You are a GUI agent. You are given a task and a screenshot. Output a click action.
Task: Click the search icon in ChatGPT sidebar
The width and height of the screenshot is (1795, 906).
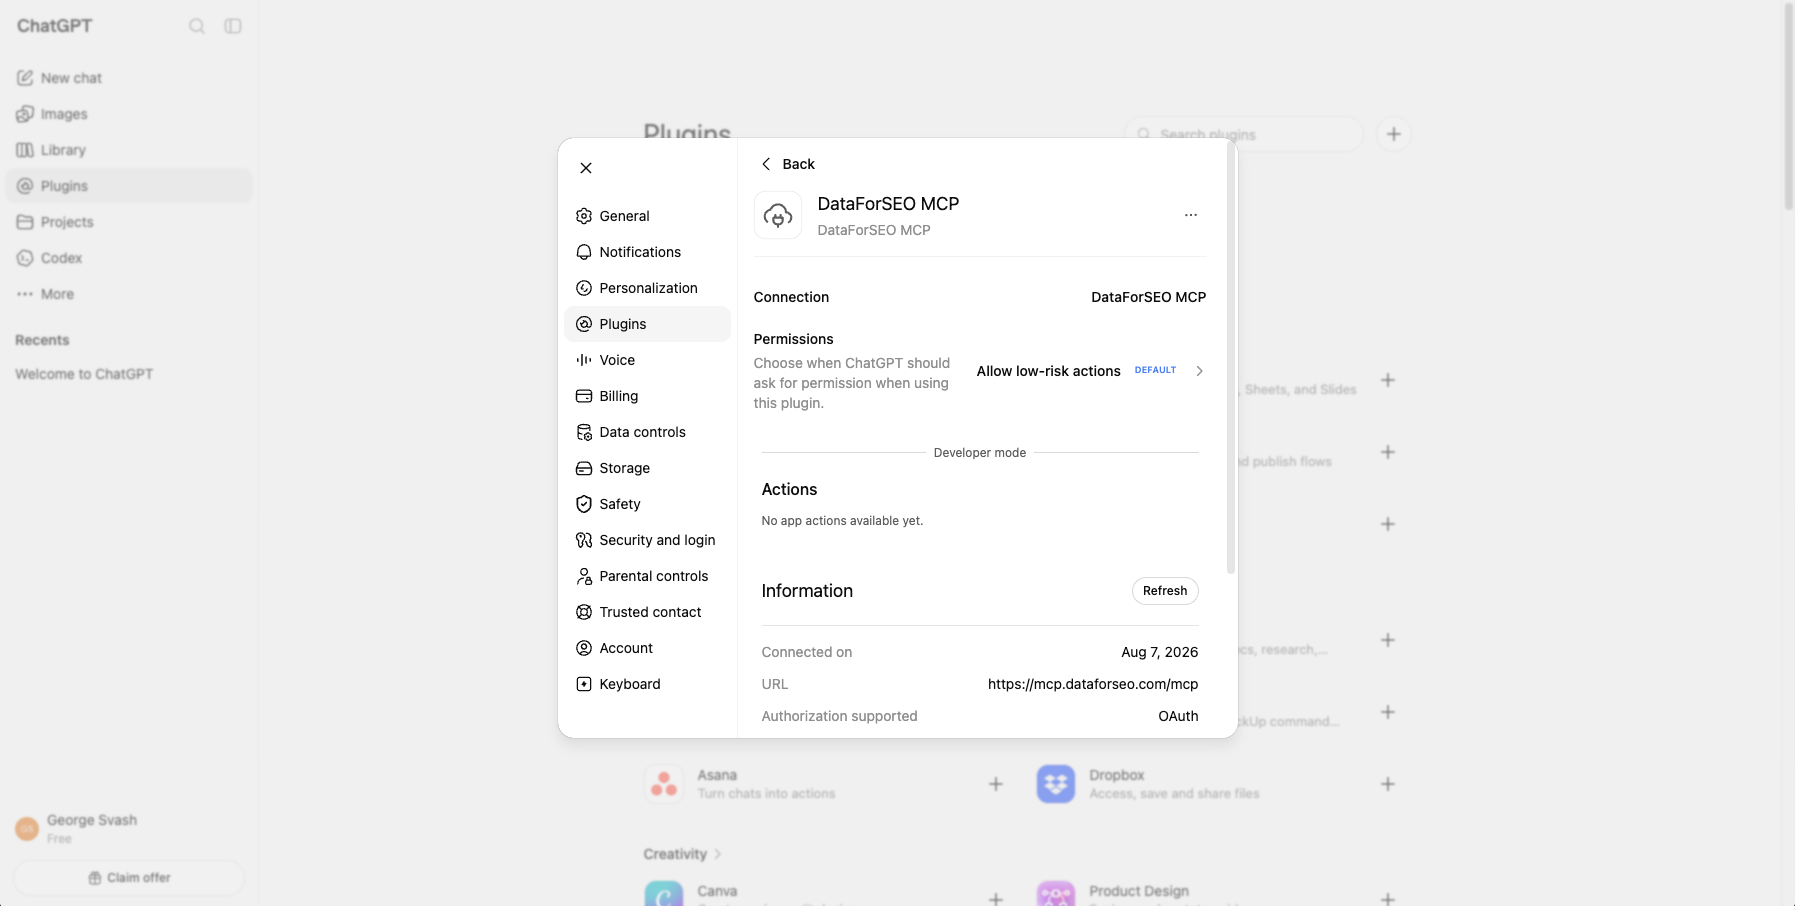pyautogui.click(x=197, y=26)
